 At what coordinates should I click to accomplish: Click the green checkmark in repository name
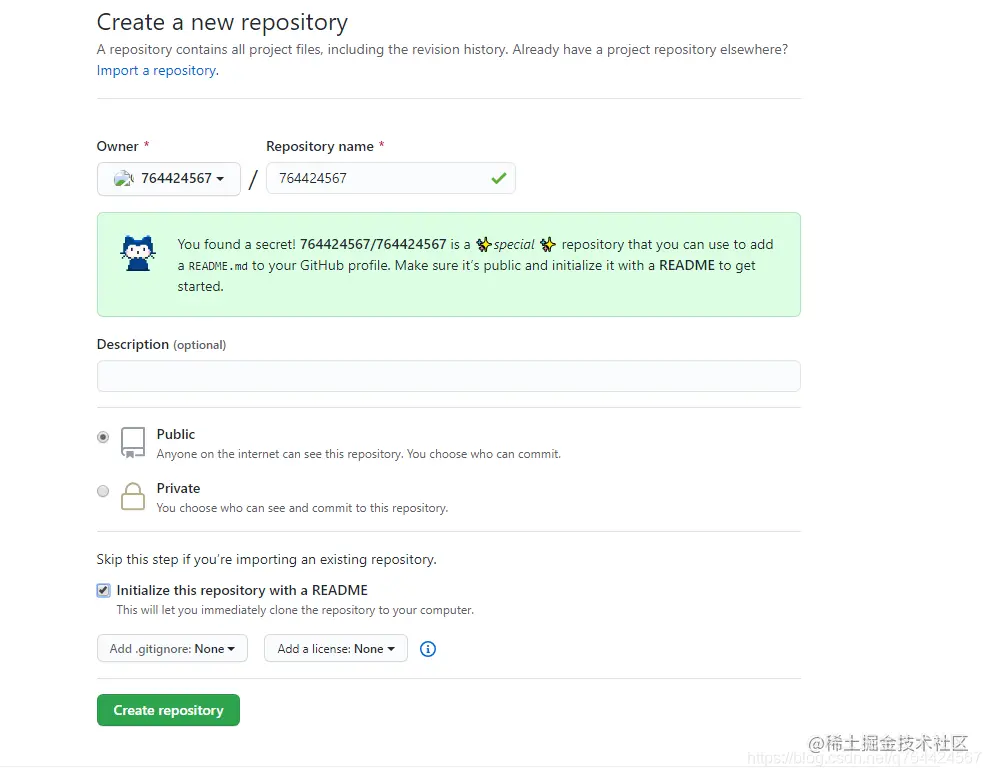coord(499,178)
